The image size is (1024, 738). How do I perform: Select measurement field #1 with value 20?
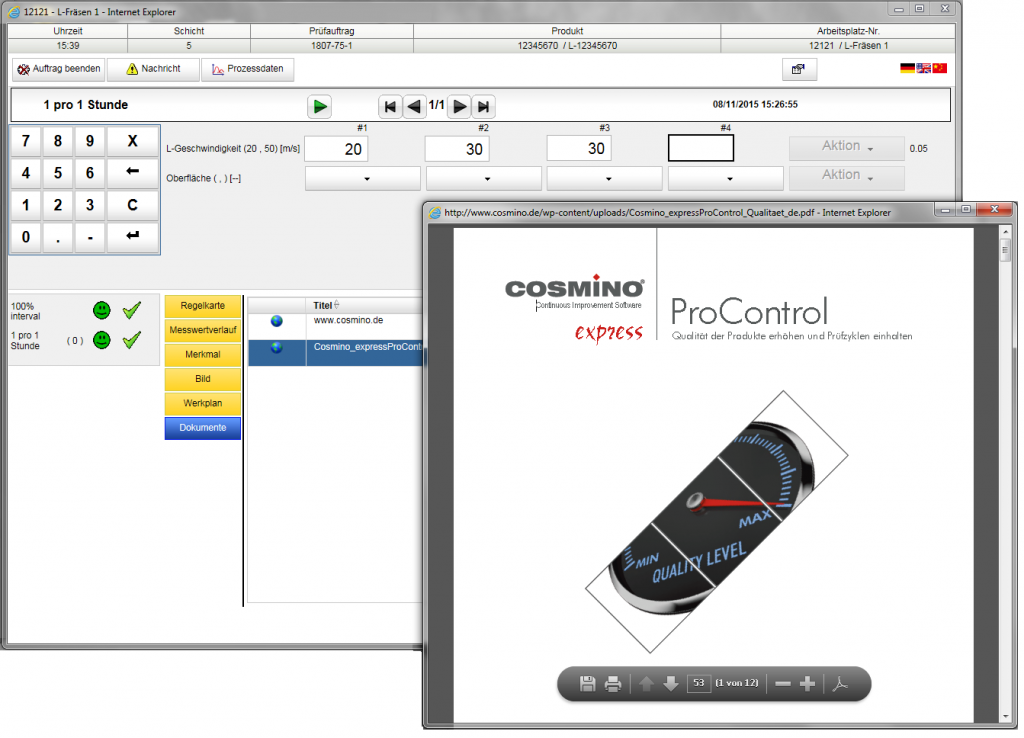(x=336, y=149)
